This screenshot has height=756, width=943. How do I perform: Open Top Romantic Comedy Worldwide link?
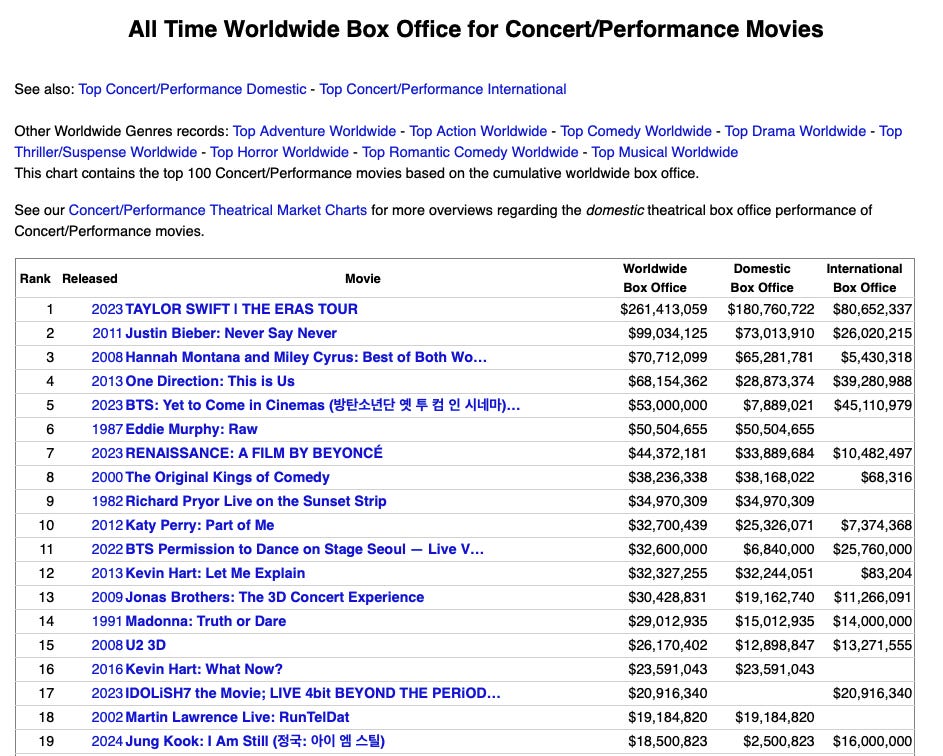point(470,152)
